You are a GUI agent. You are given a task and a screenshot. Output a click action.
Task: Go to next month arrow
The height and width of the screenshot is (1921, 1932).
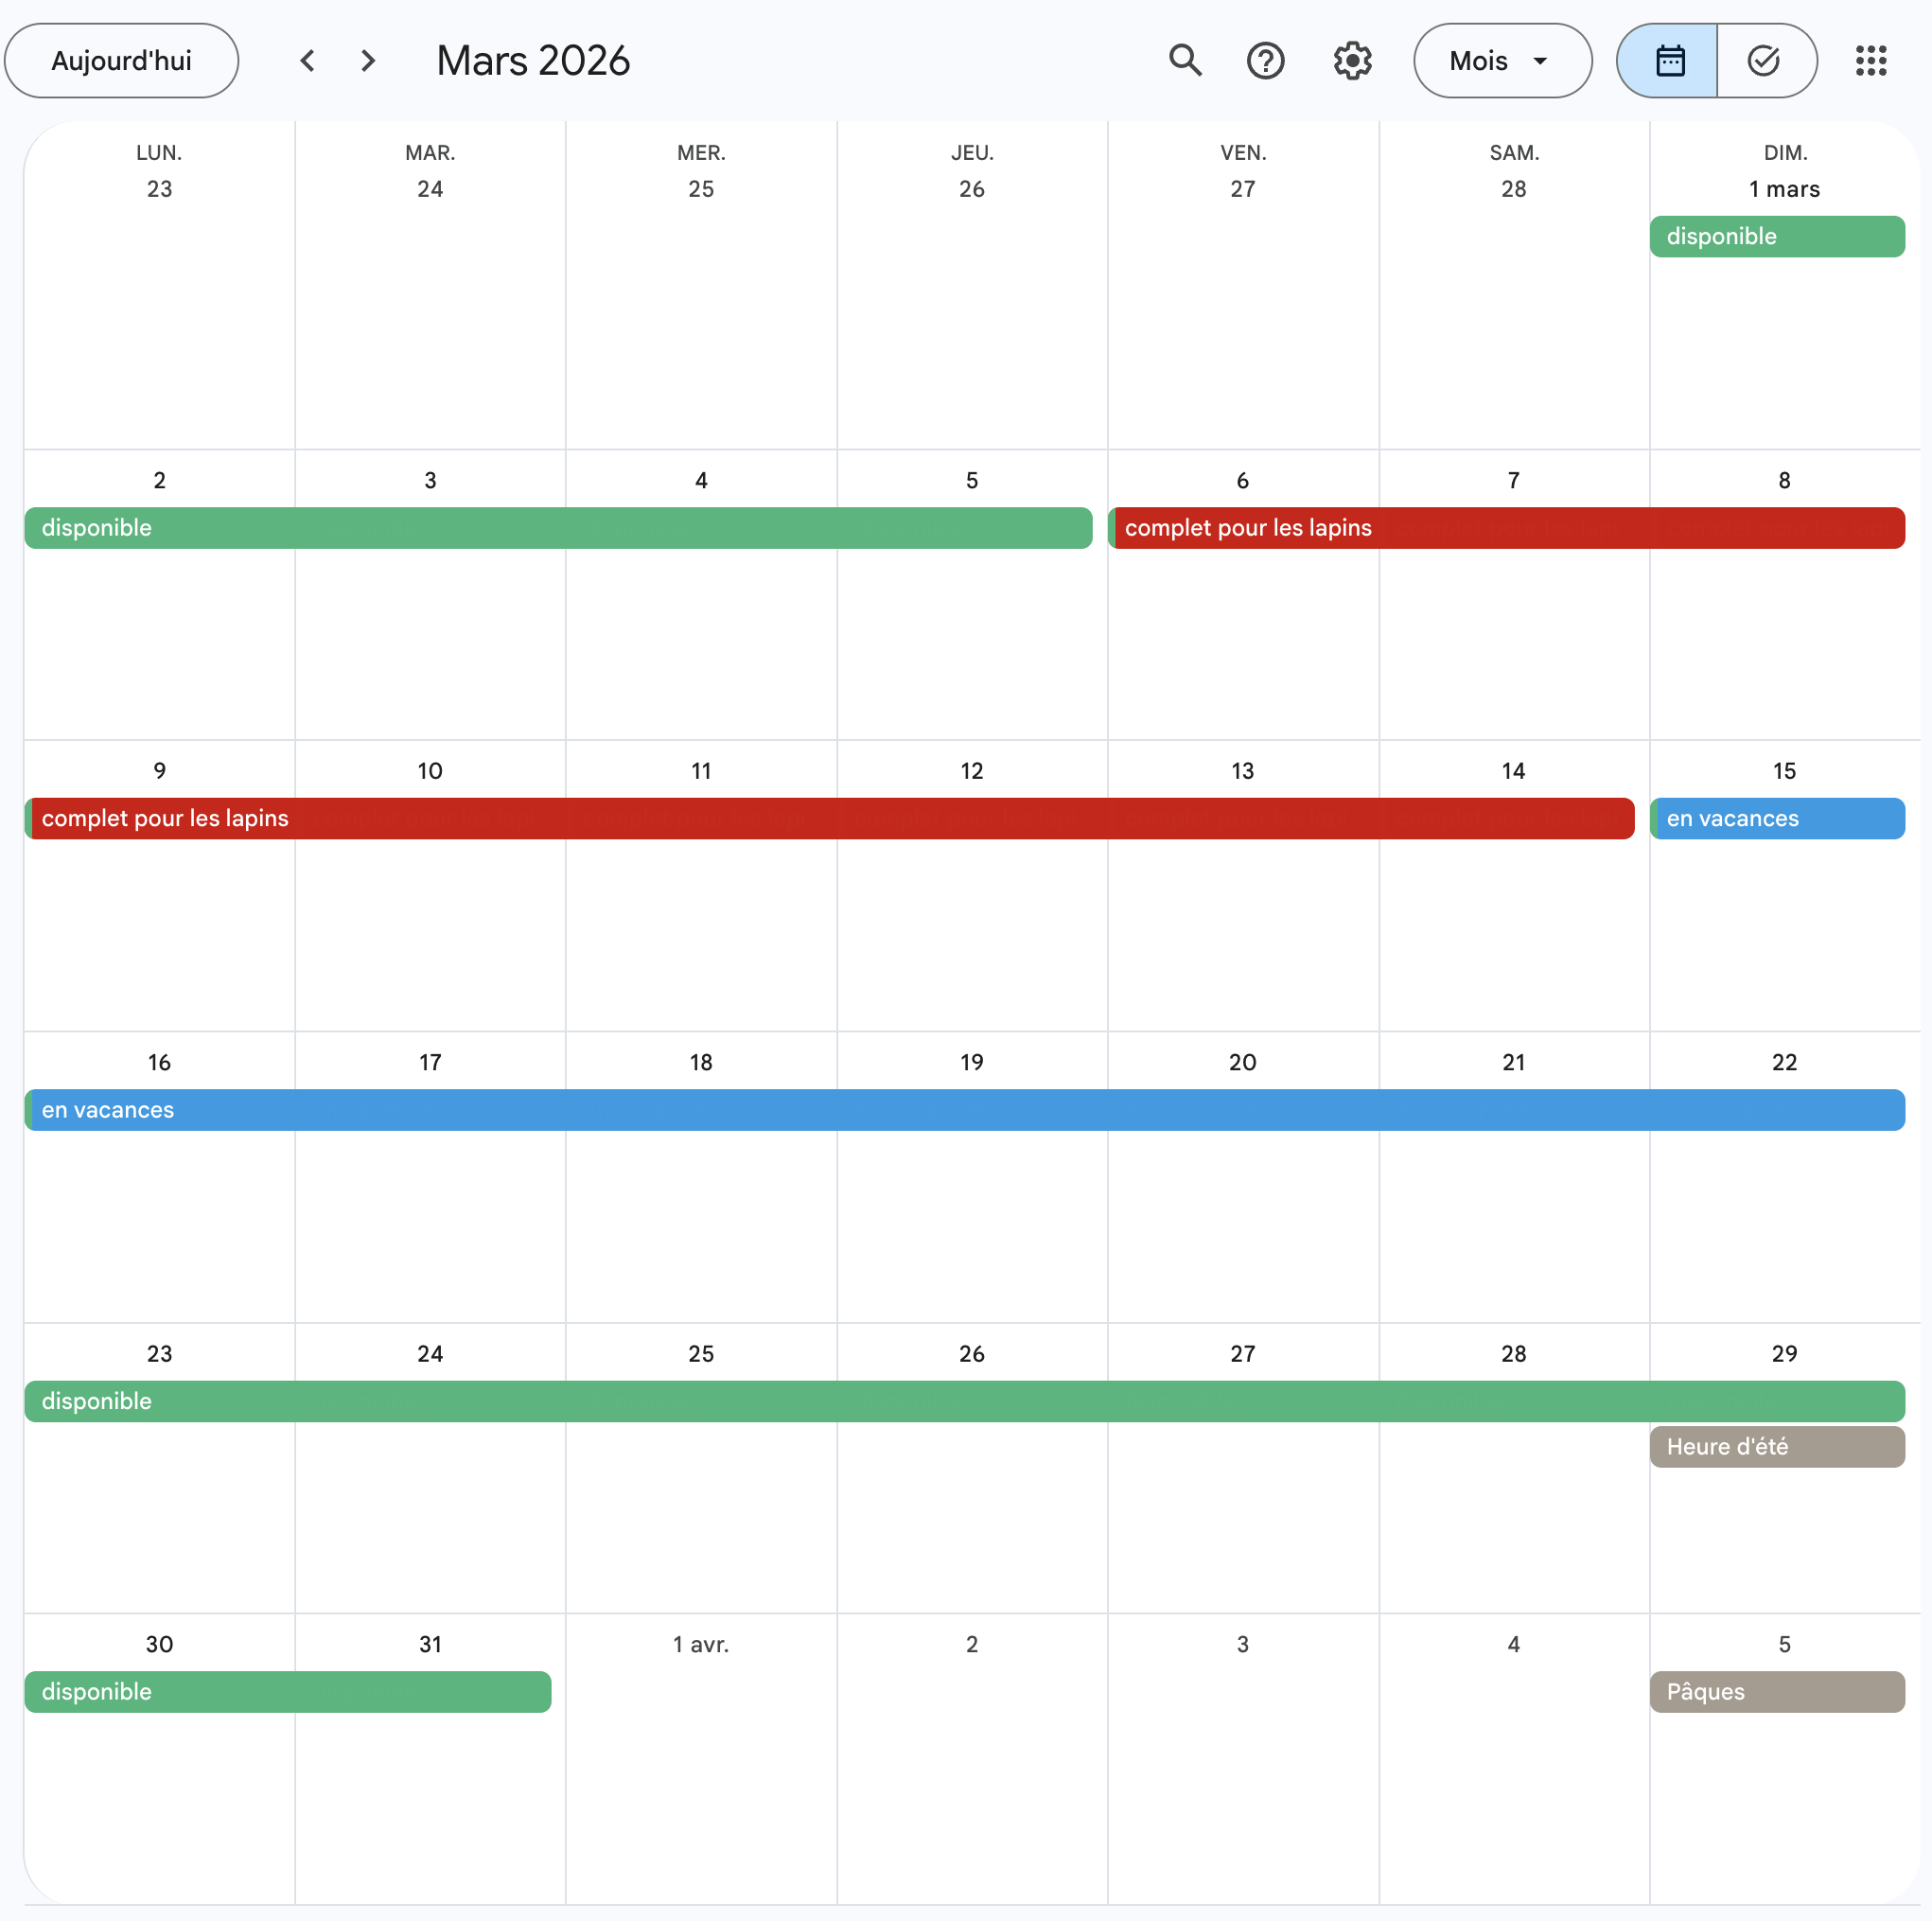pos(368,61)
